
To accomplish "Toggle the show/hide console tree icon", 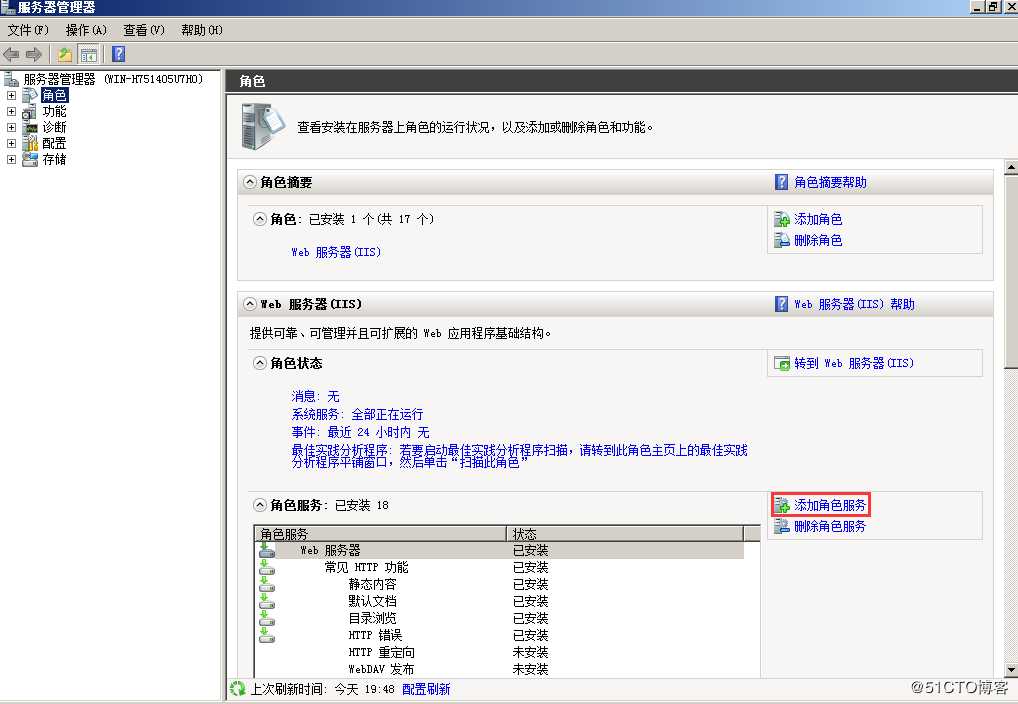I will tap(88, 55).
